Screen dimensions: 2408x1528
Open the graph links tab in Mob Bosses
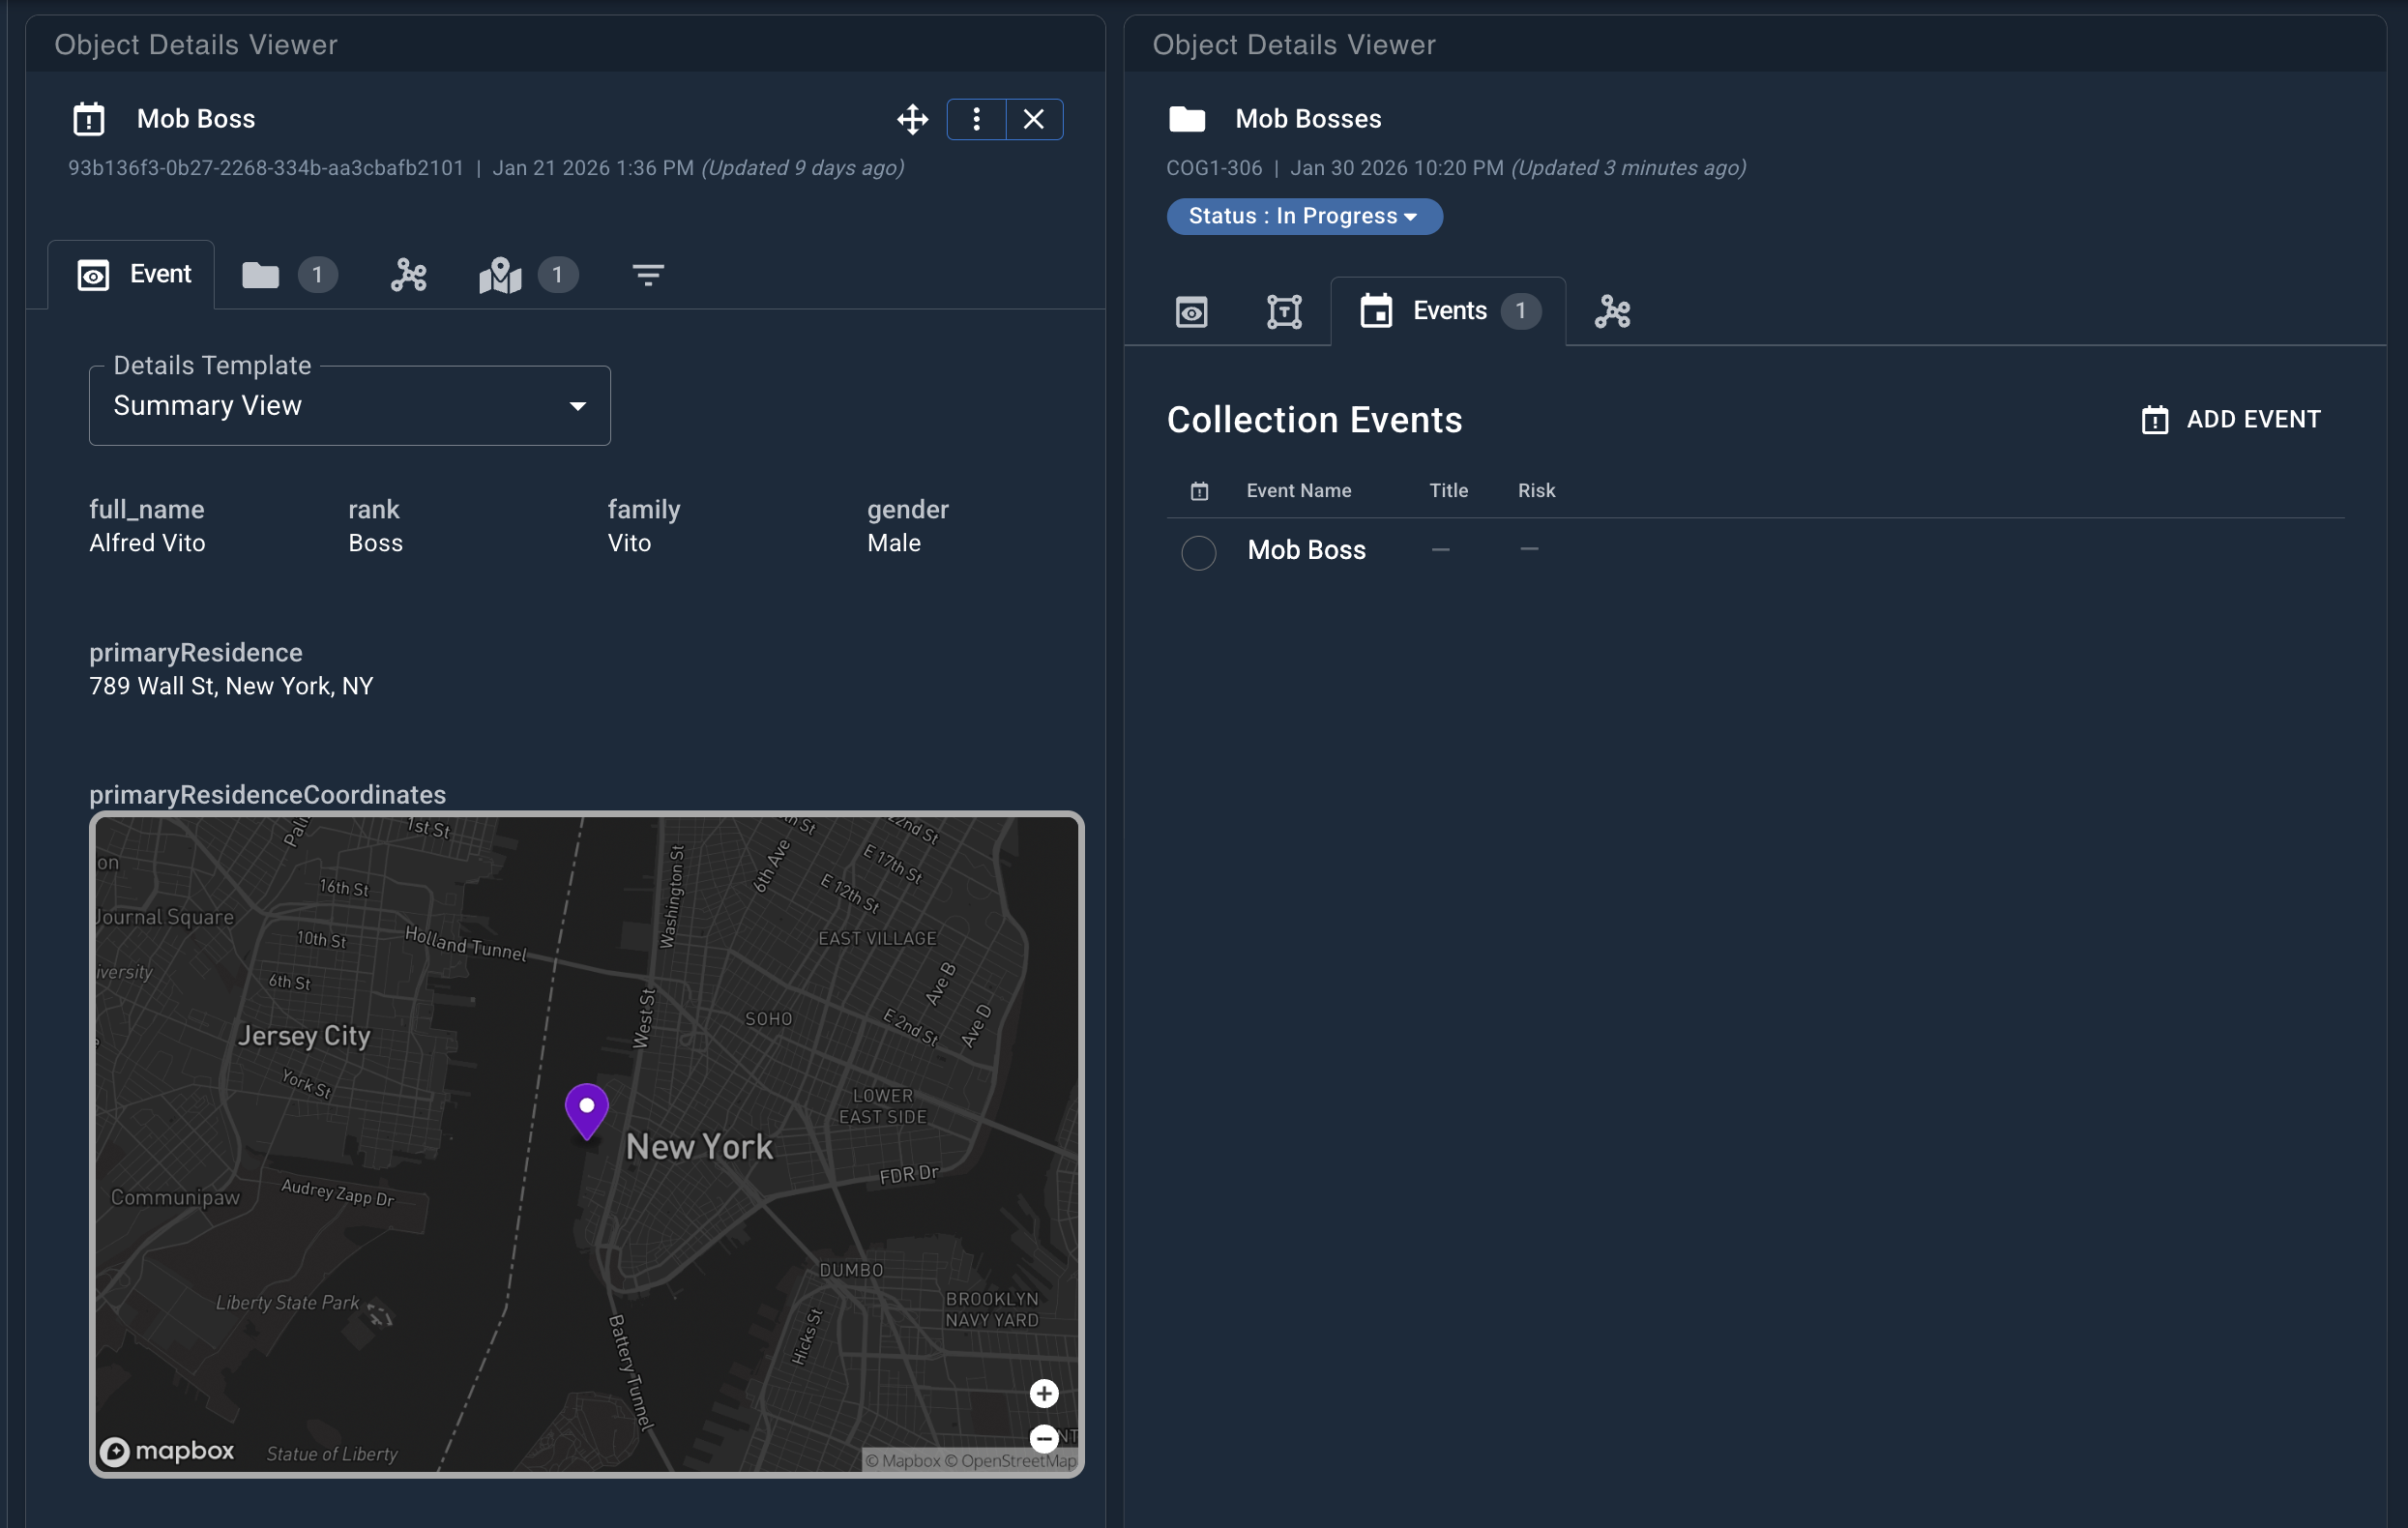[x=1612, y=312]
